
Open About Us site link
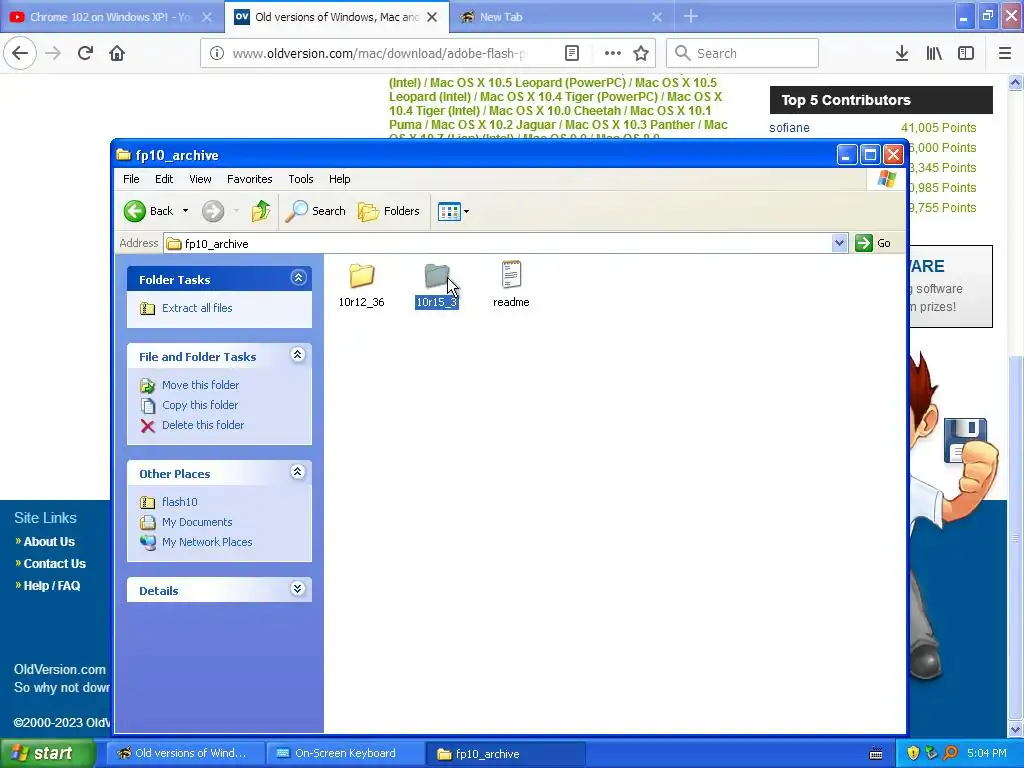tap(49, 541)
